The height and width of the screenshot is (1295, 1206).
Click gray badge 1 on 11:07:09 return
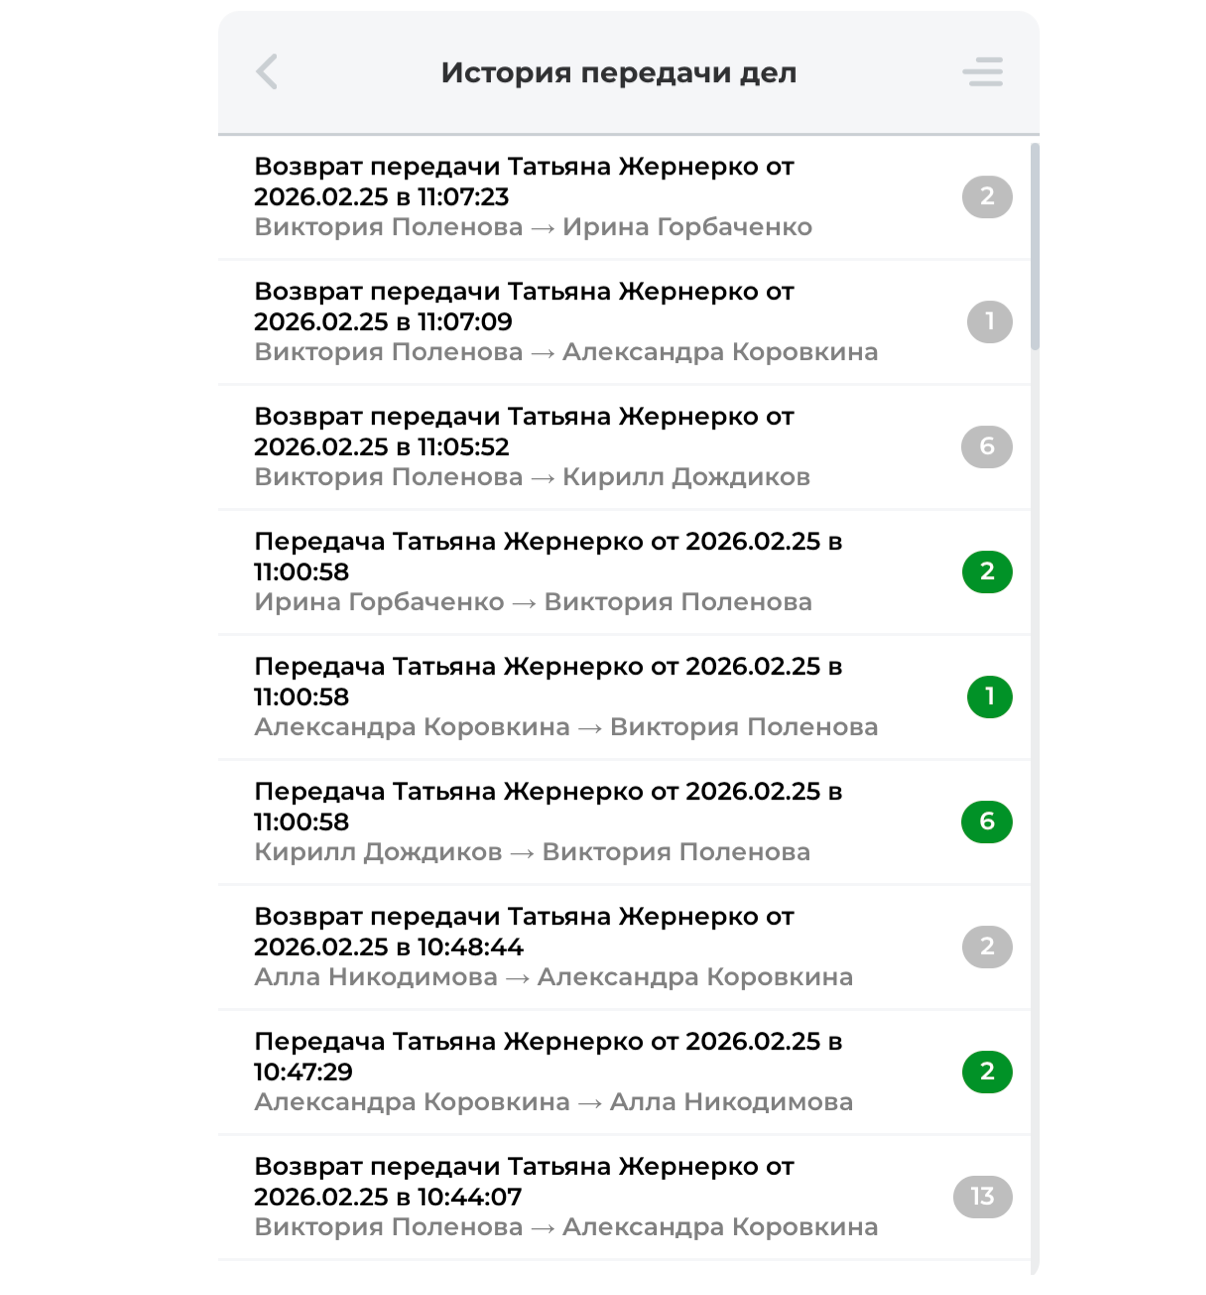pos(989,322)
